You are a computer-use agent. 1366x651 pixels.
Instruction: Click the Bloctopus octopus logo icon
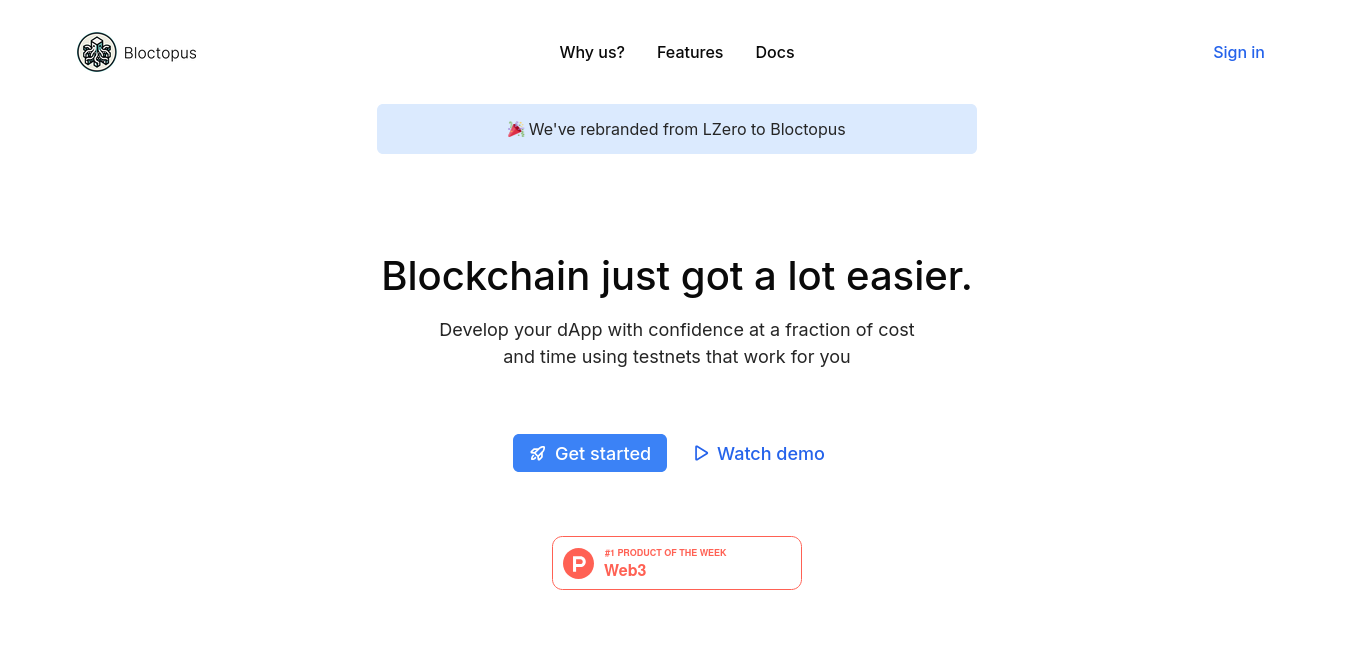pyautogui.click(x=97, y=52)
